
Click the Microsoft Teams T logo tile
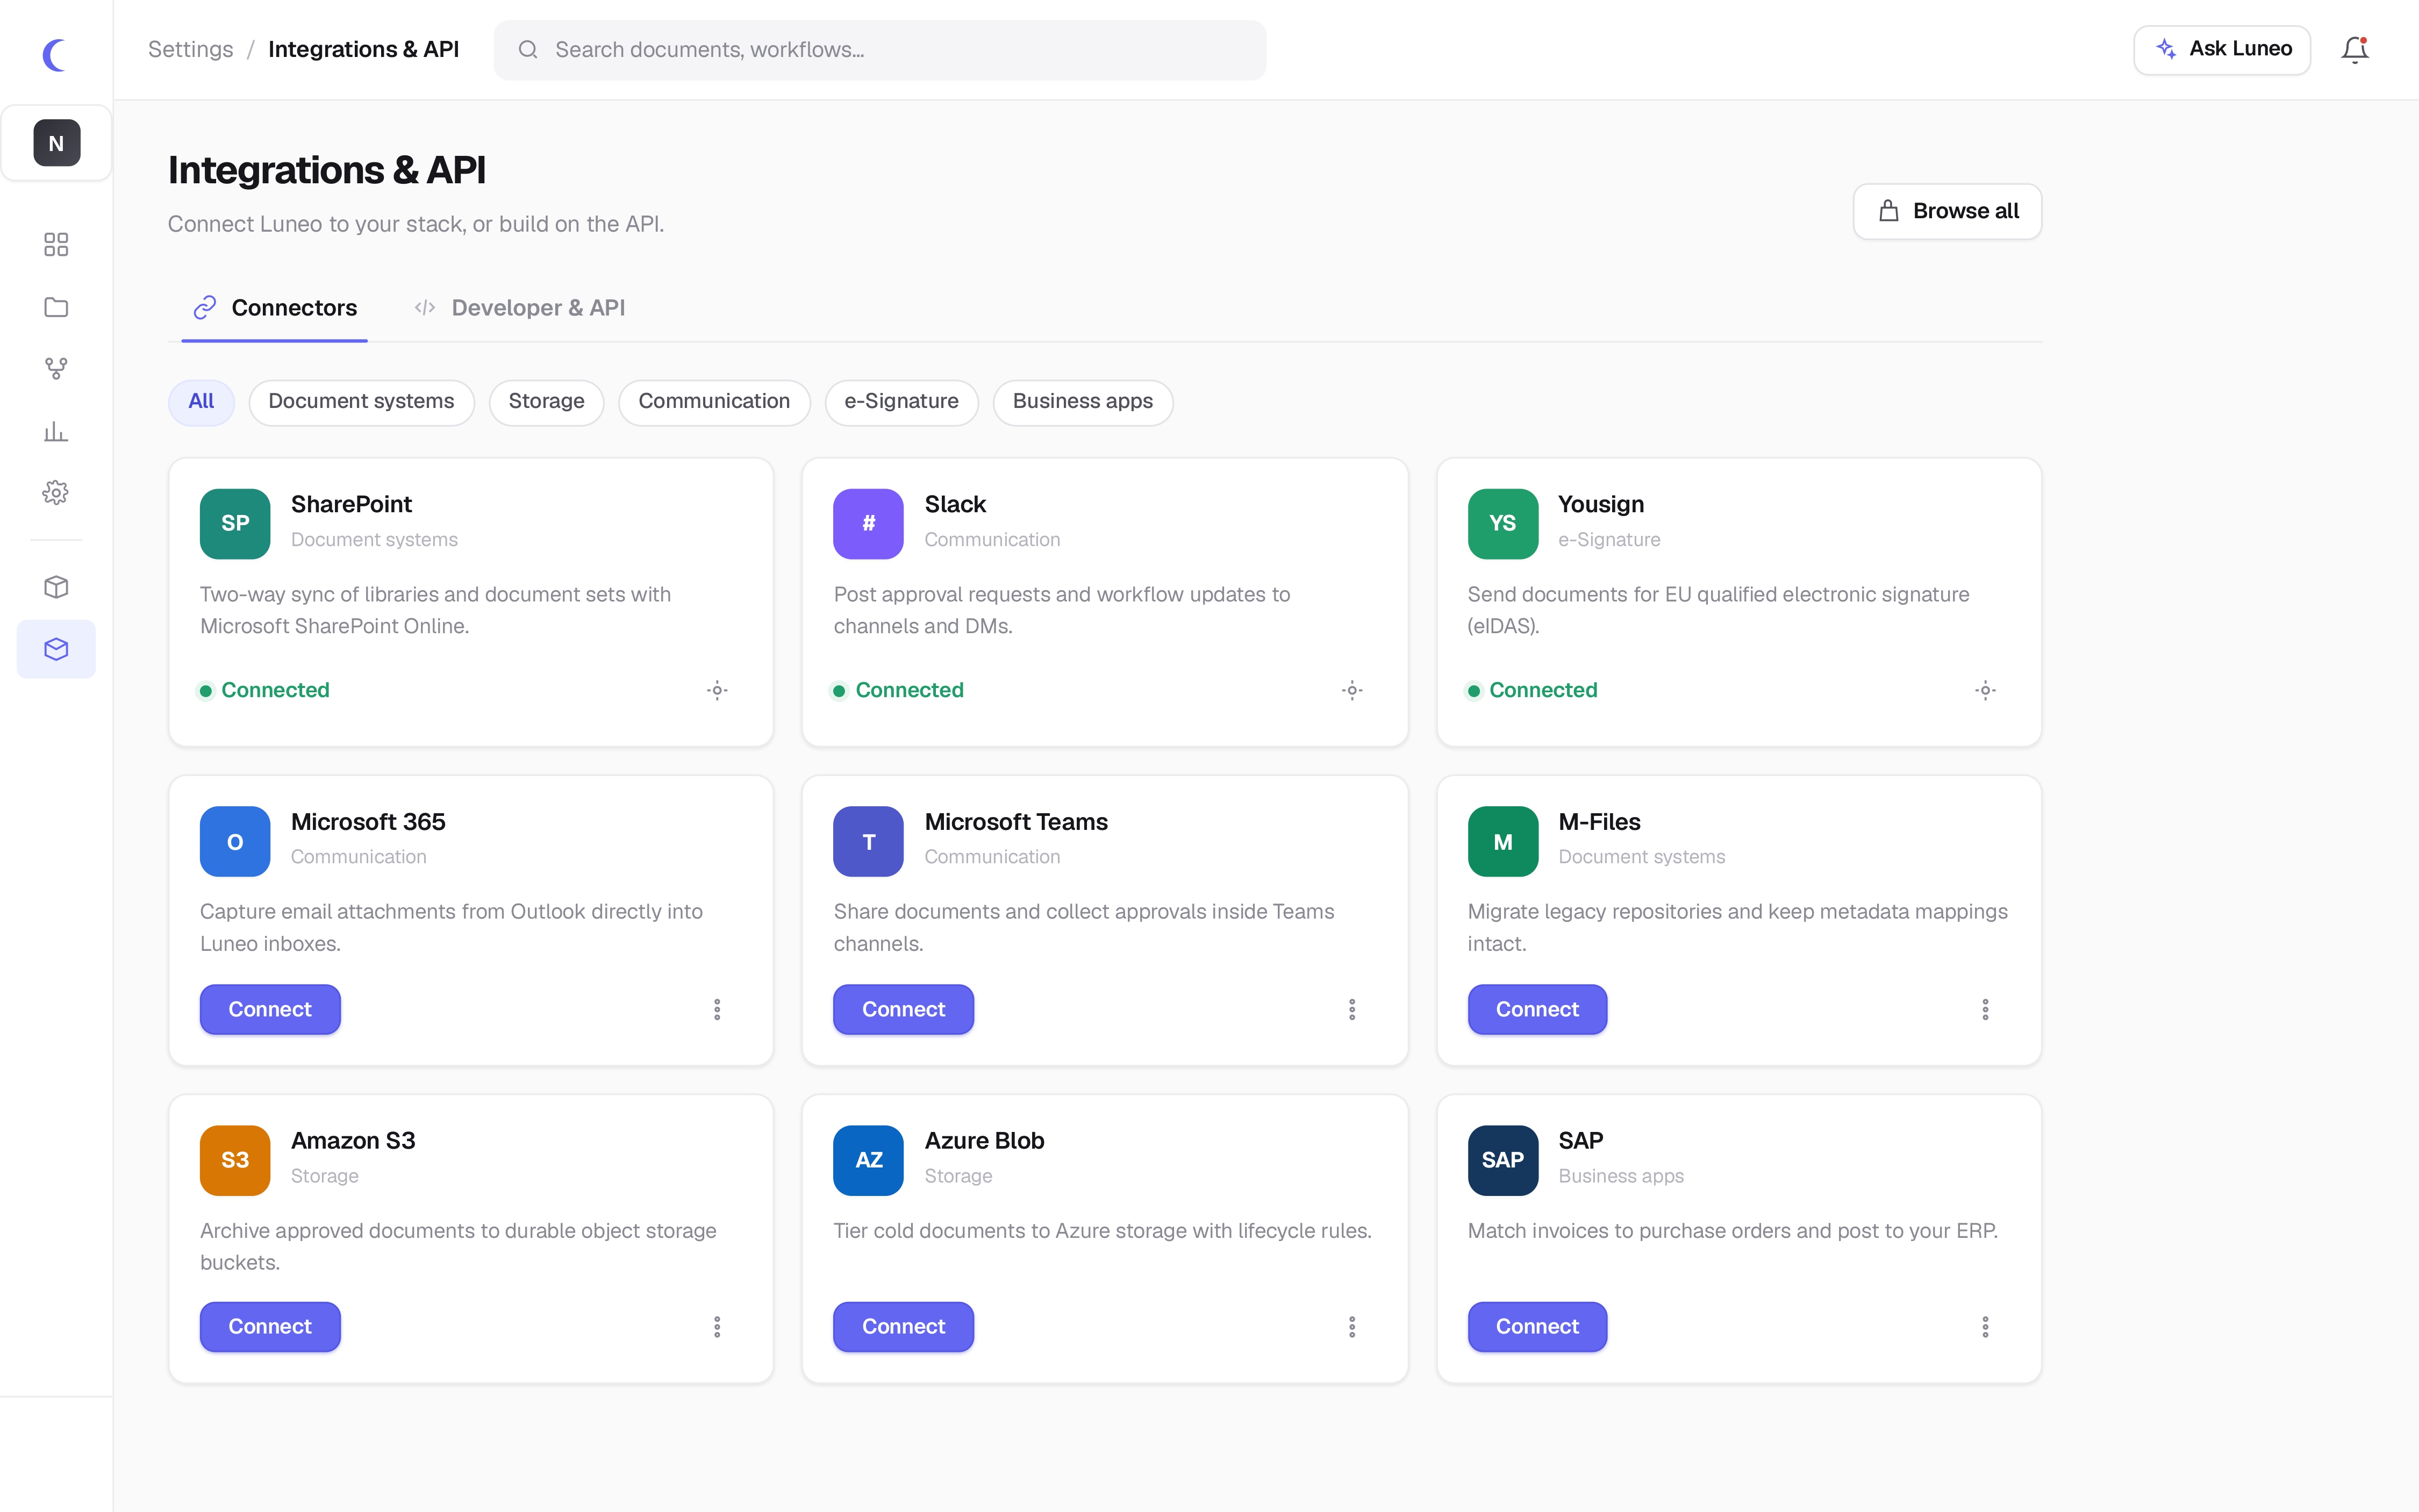[868, 841]
